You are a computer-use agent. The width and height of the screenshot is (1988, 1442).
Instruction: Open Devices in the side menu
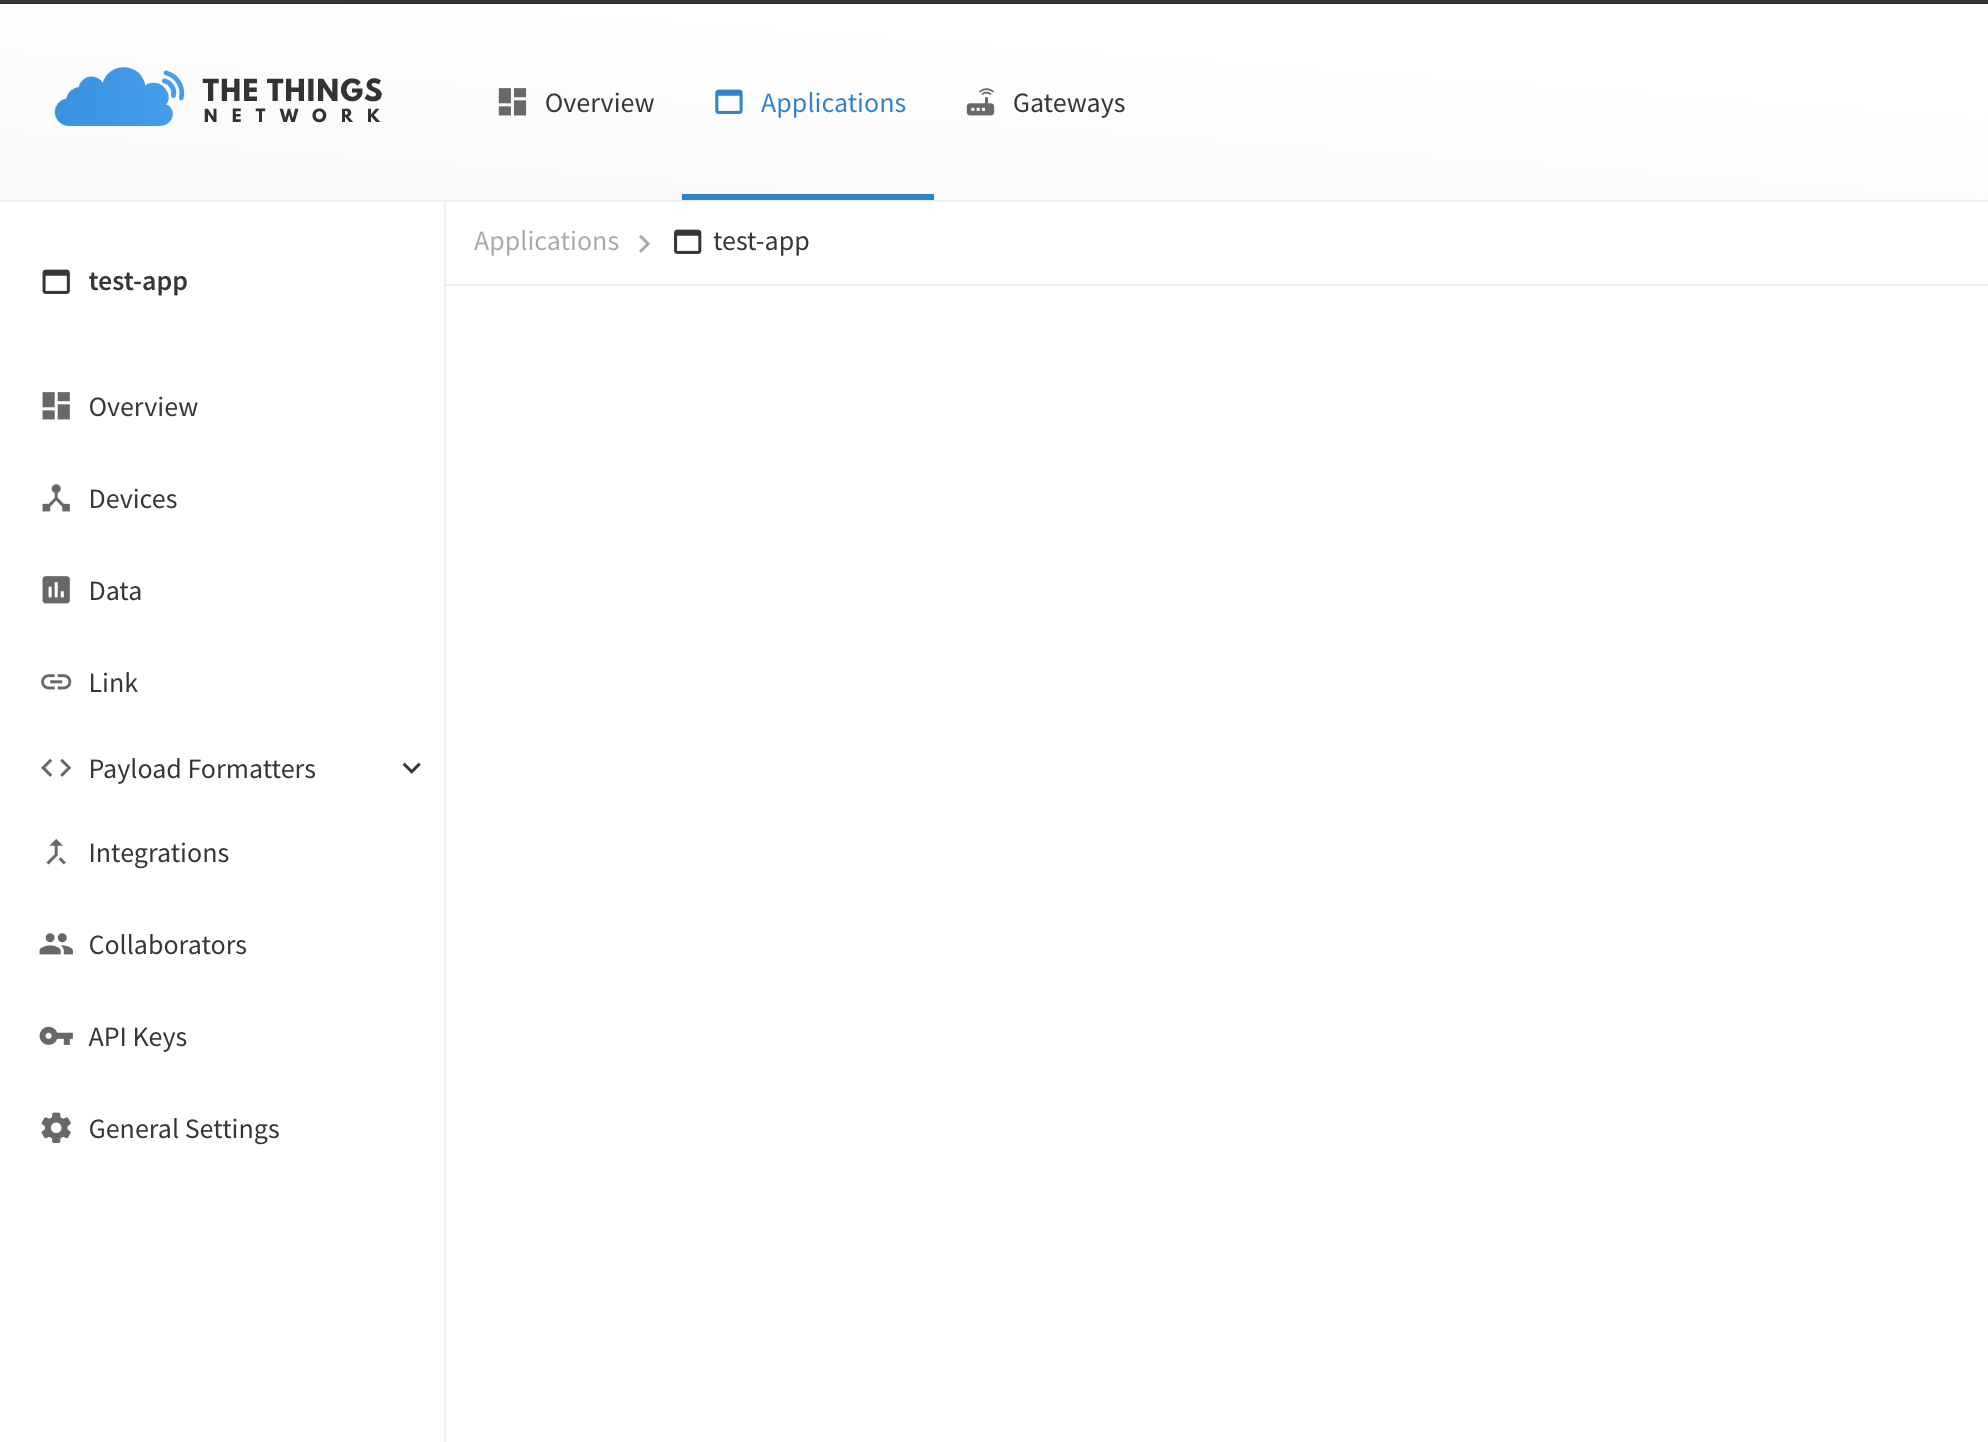click(133, 499)
